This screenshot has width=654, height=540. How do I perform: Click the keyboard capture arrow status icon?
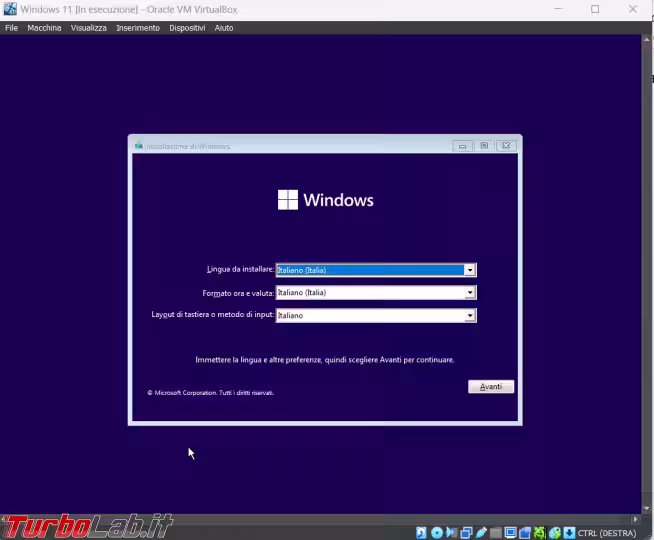[x=569, y=532]
